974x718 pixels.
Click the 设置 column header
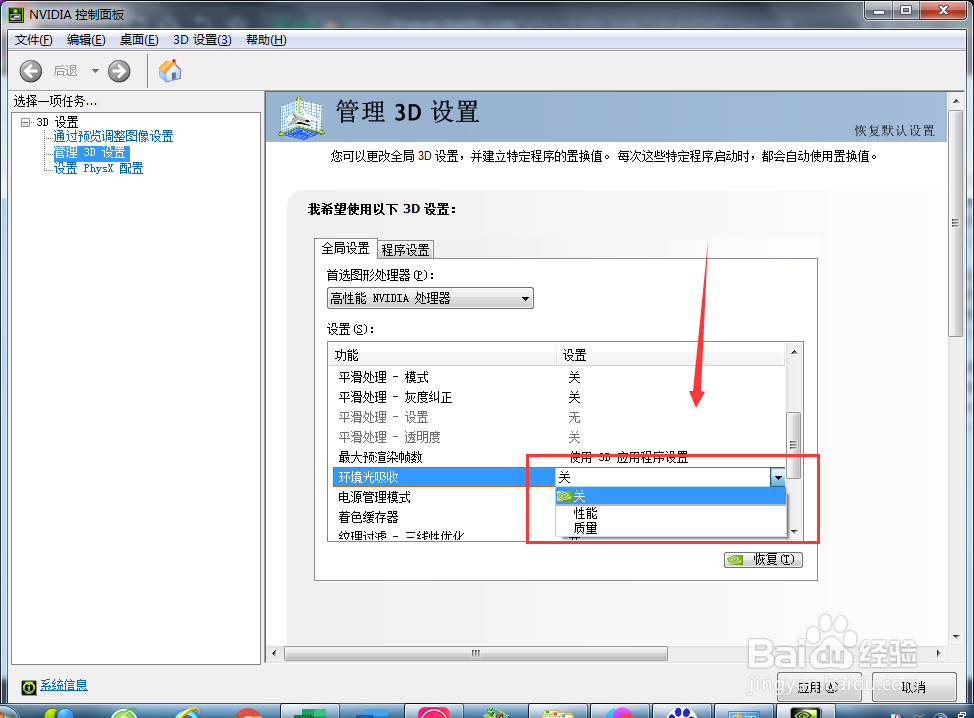(x=671, y=355)
